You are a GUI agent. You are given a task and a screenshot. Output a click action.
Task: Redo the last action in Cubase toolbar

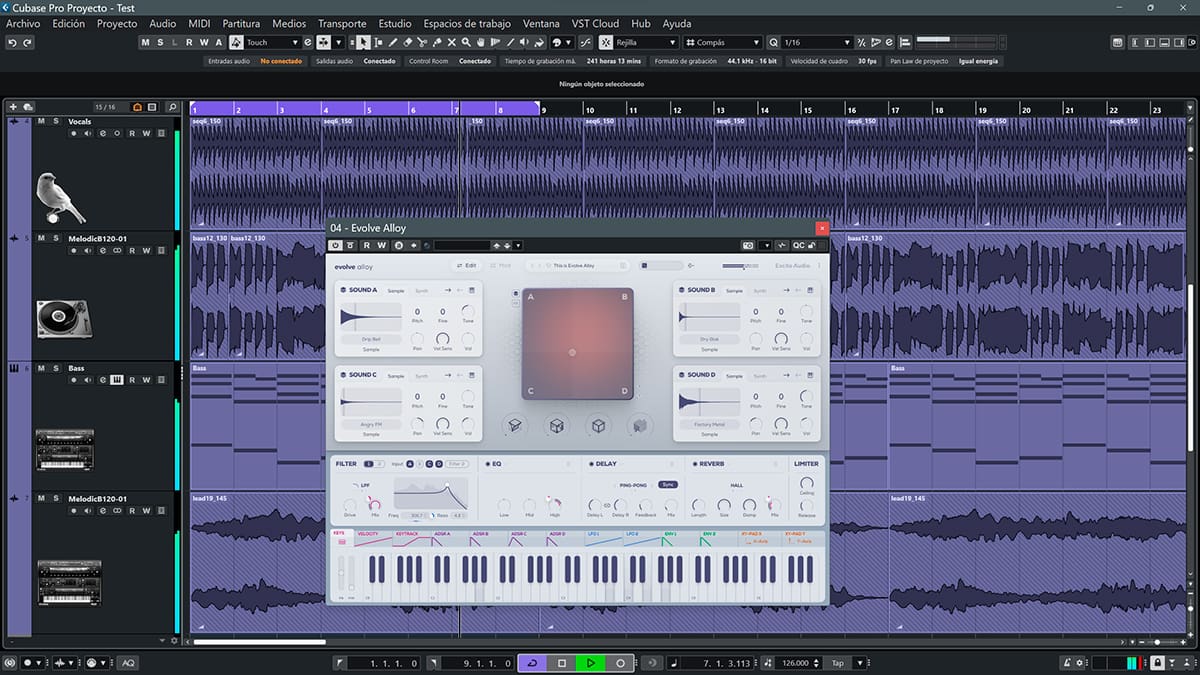tap(27, 43)
